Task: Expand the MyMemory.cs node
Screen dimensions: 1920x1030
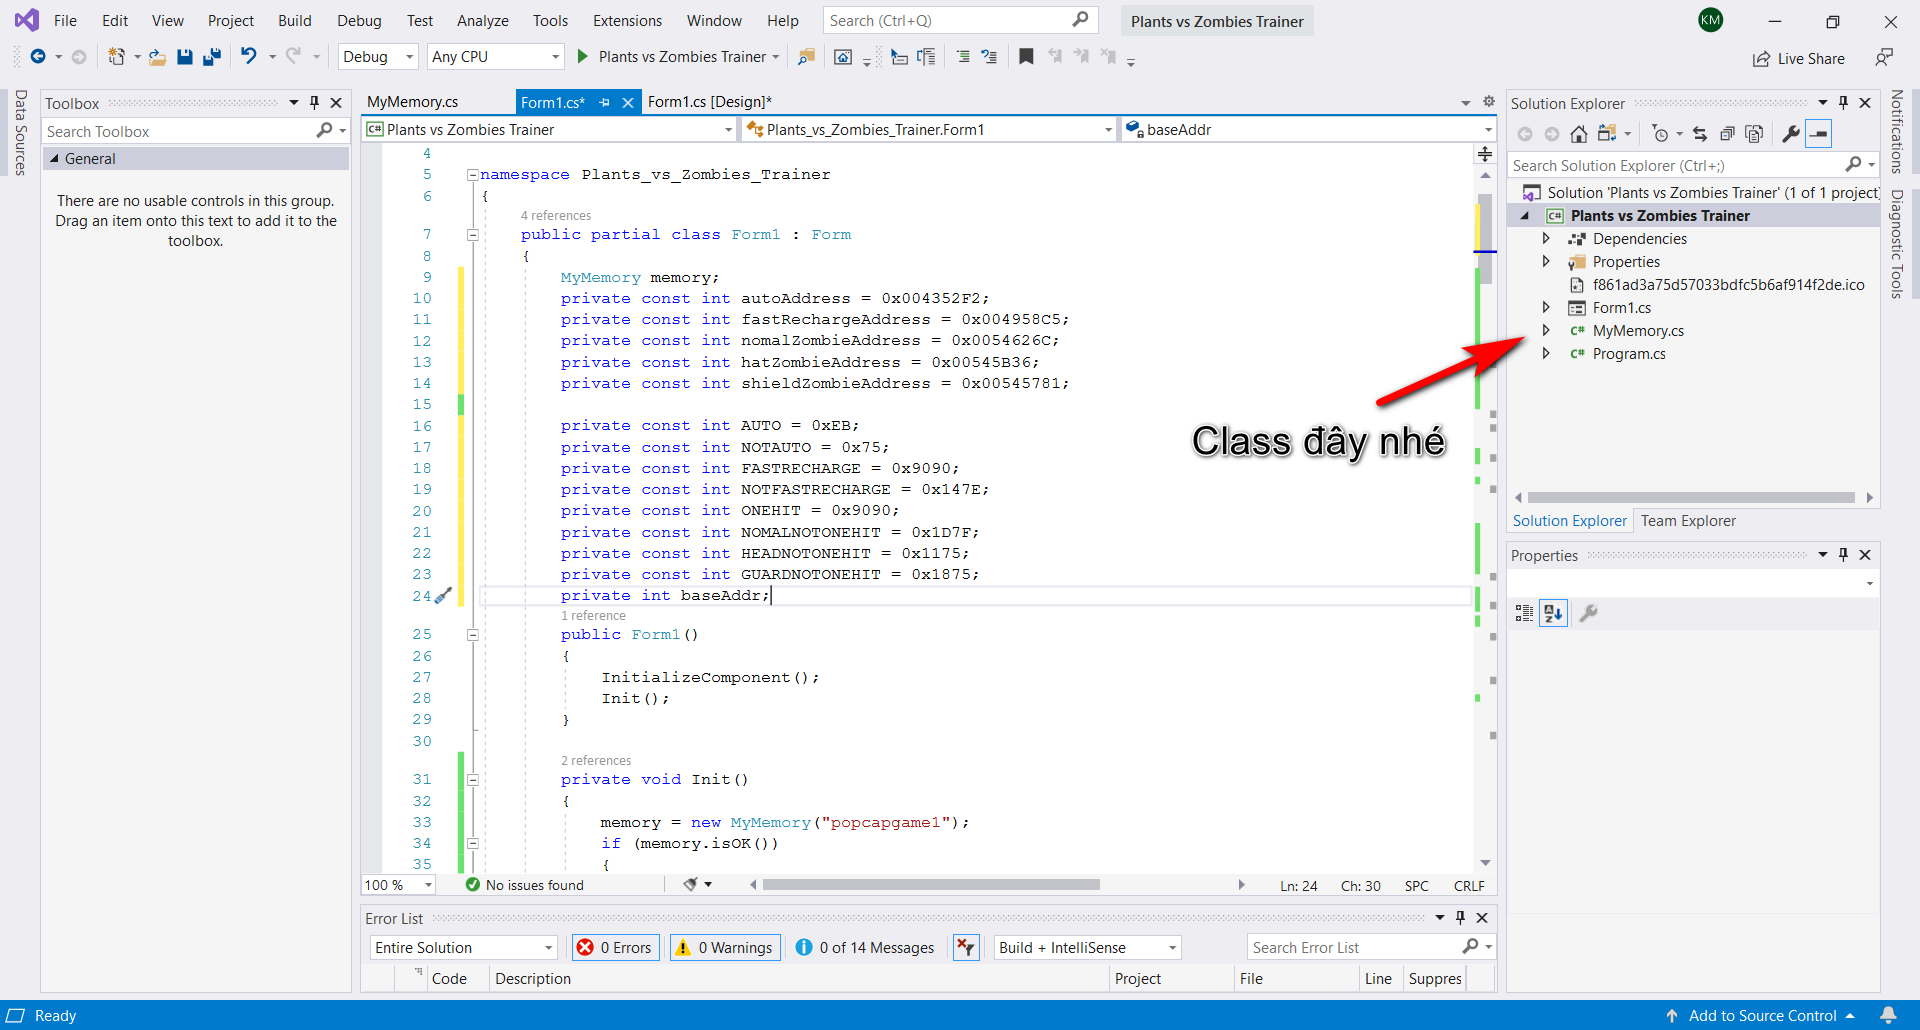Action: click(1546, 331)
